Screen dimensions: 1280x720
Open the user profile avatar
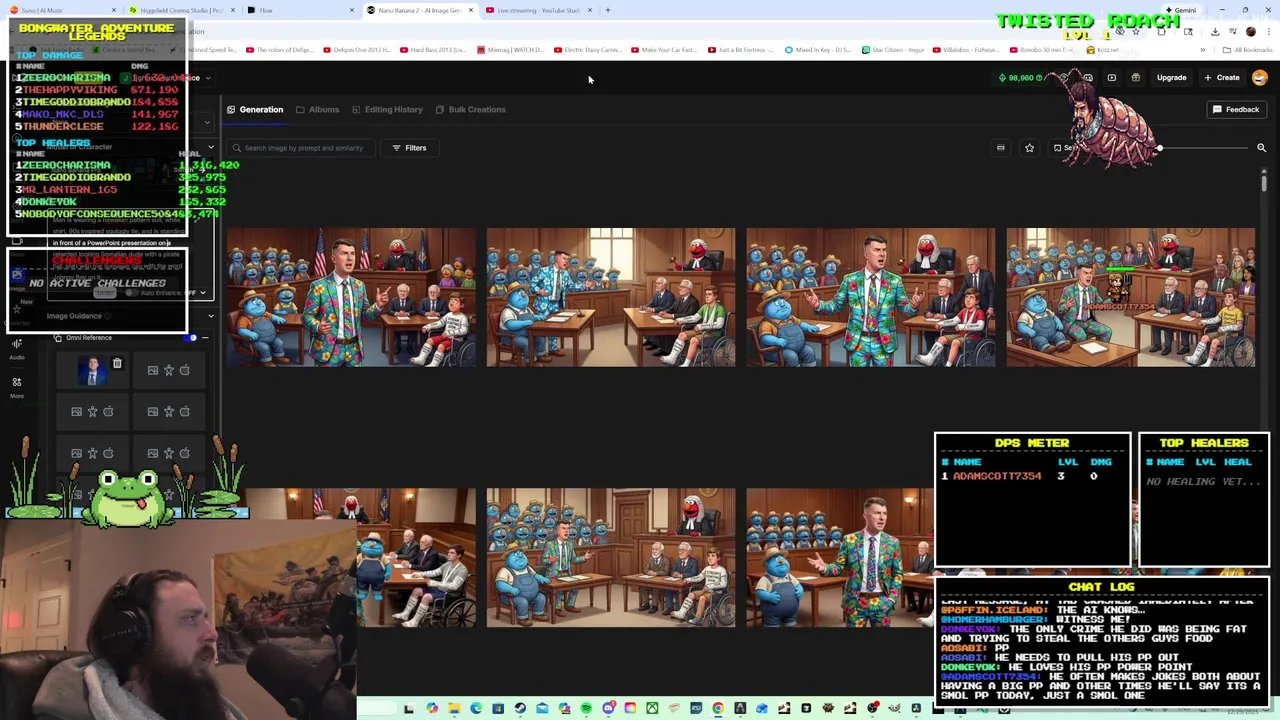point(1260,77)
